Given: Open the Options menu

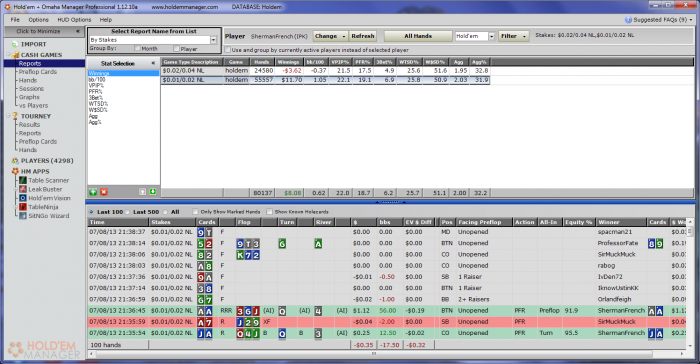Looking at the screenshot, I should tap(38, 20).
